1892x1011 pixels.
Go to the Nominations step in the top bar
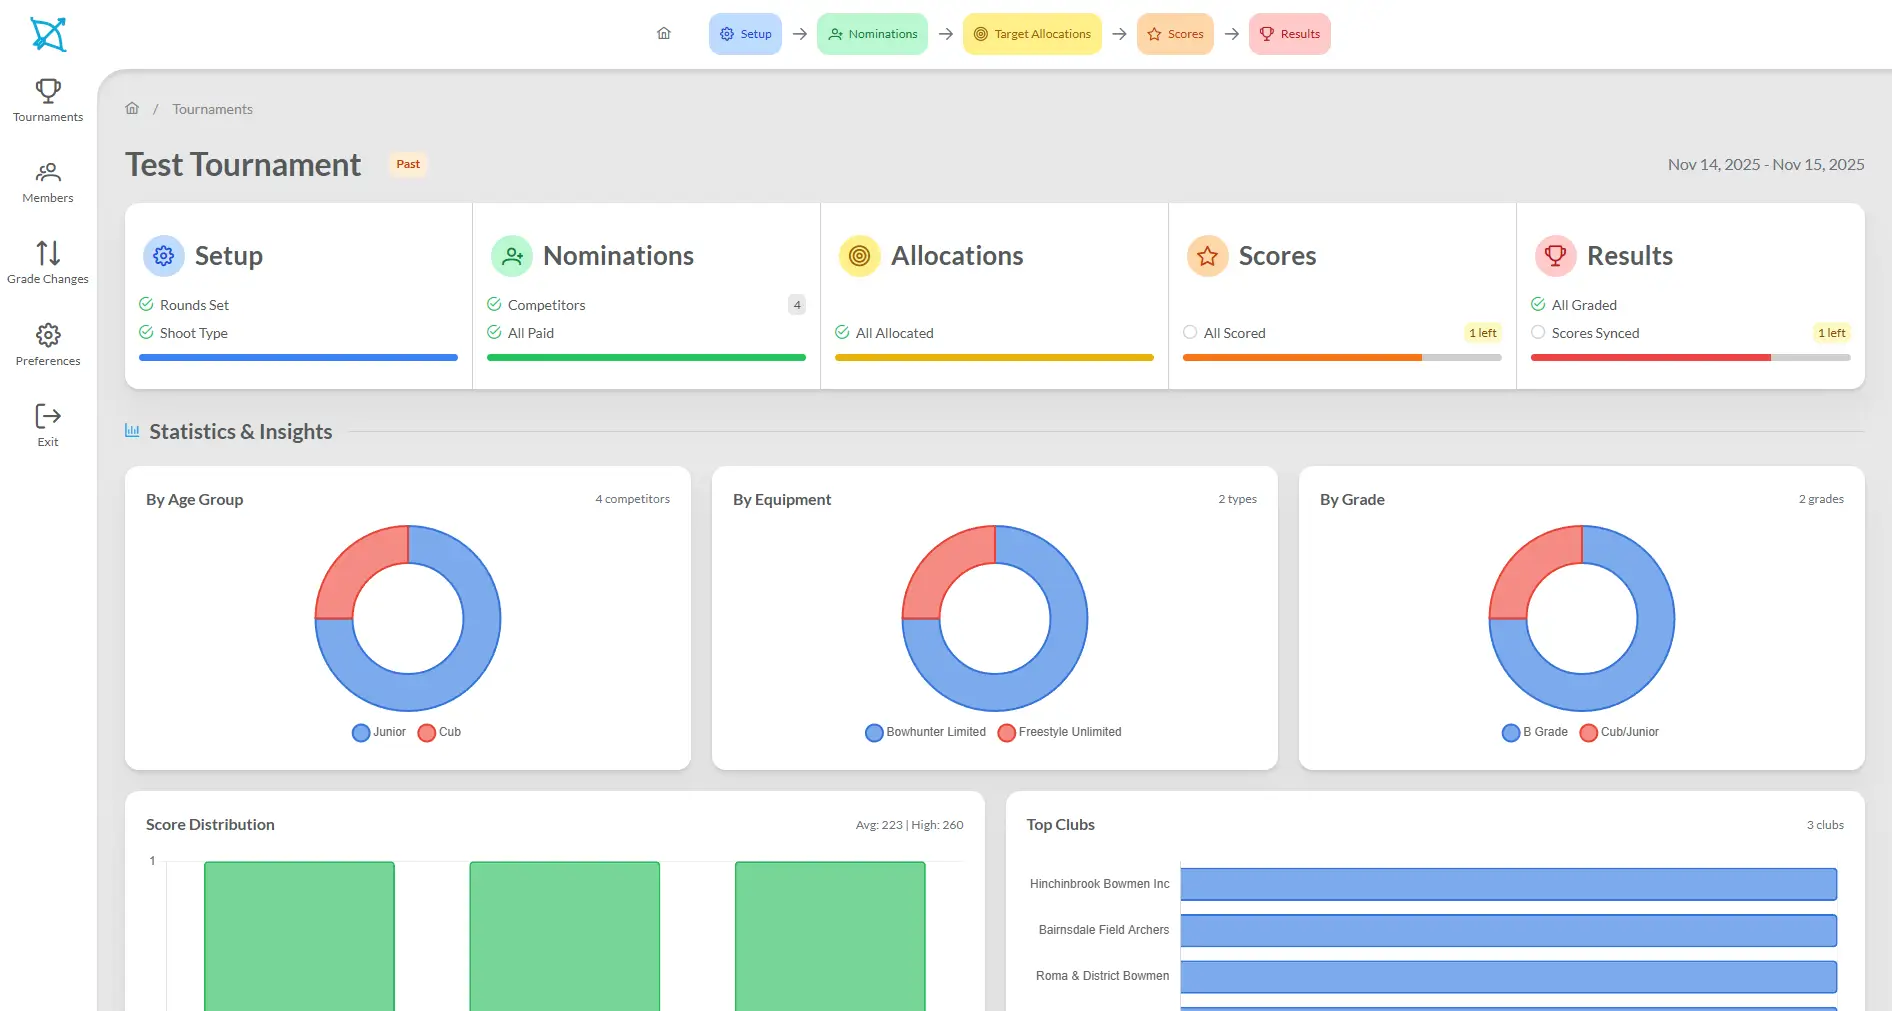[872, 34]
